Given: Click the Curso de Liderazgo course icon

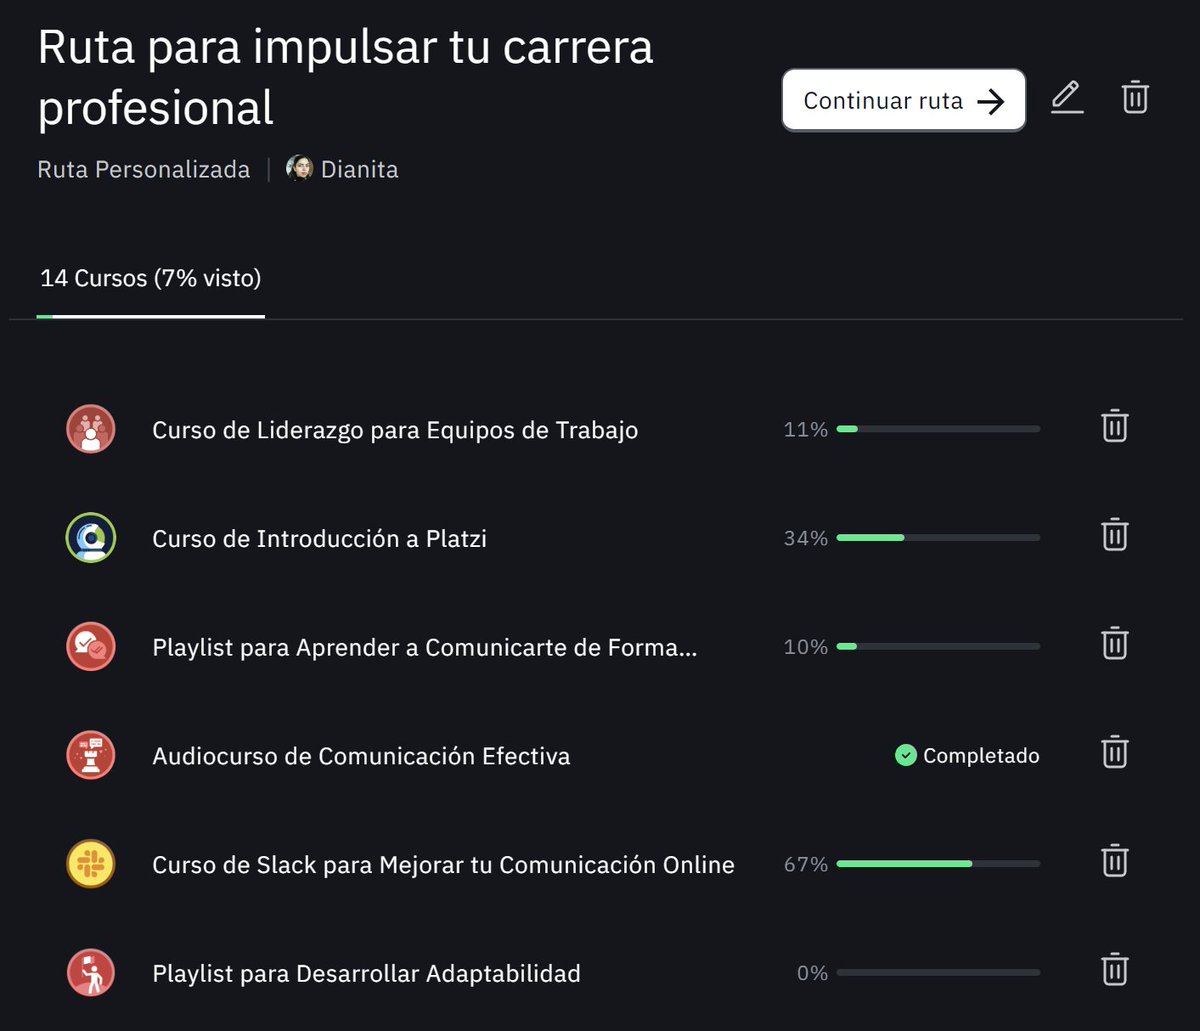Looking at the screenshot, I should [x=90, y=429].
